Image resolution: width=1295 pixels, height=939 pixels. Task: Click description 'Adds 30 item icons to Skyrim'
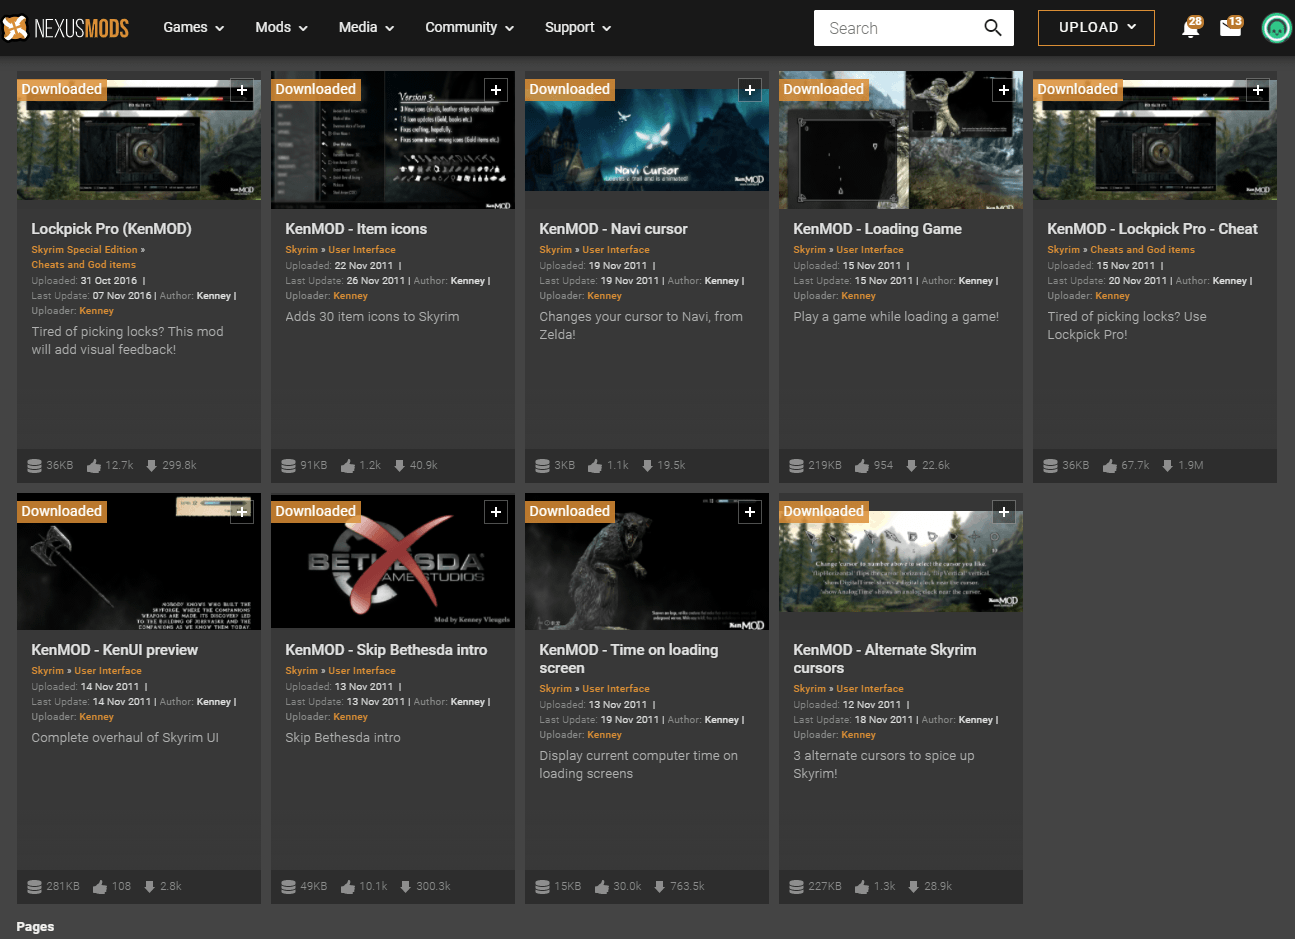(372, 317)
